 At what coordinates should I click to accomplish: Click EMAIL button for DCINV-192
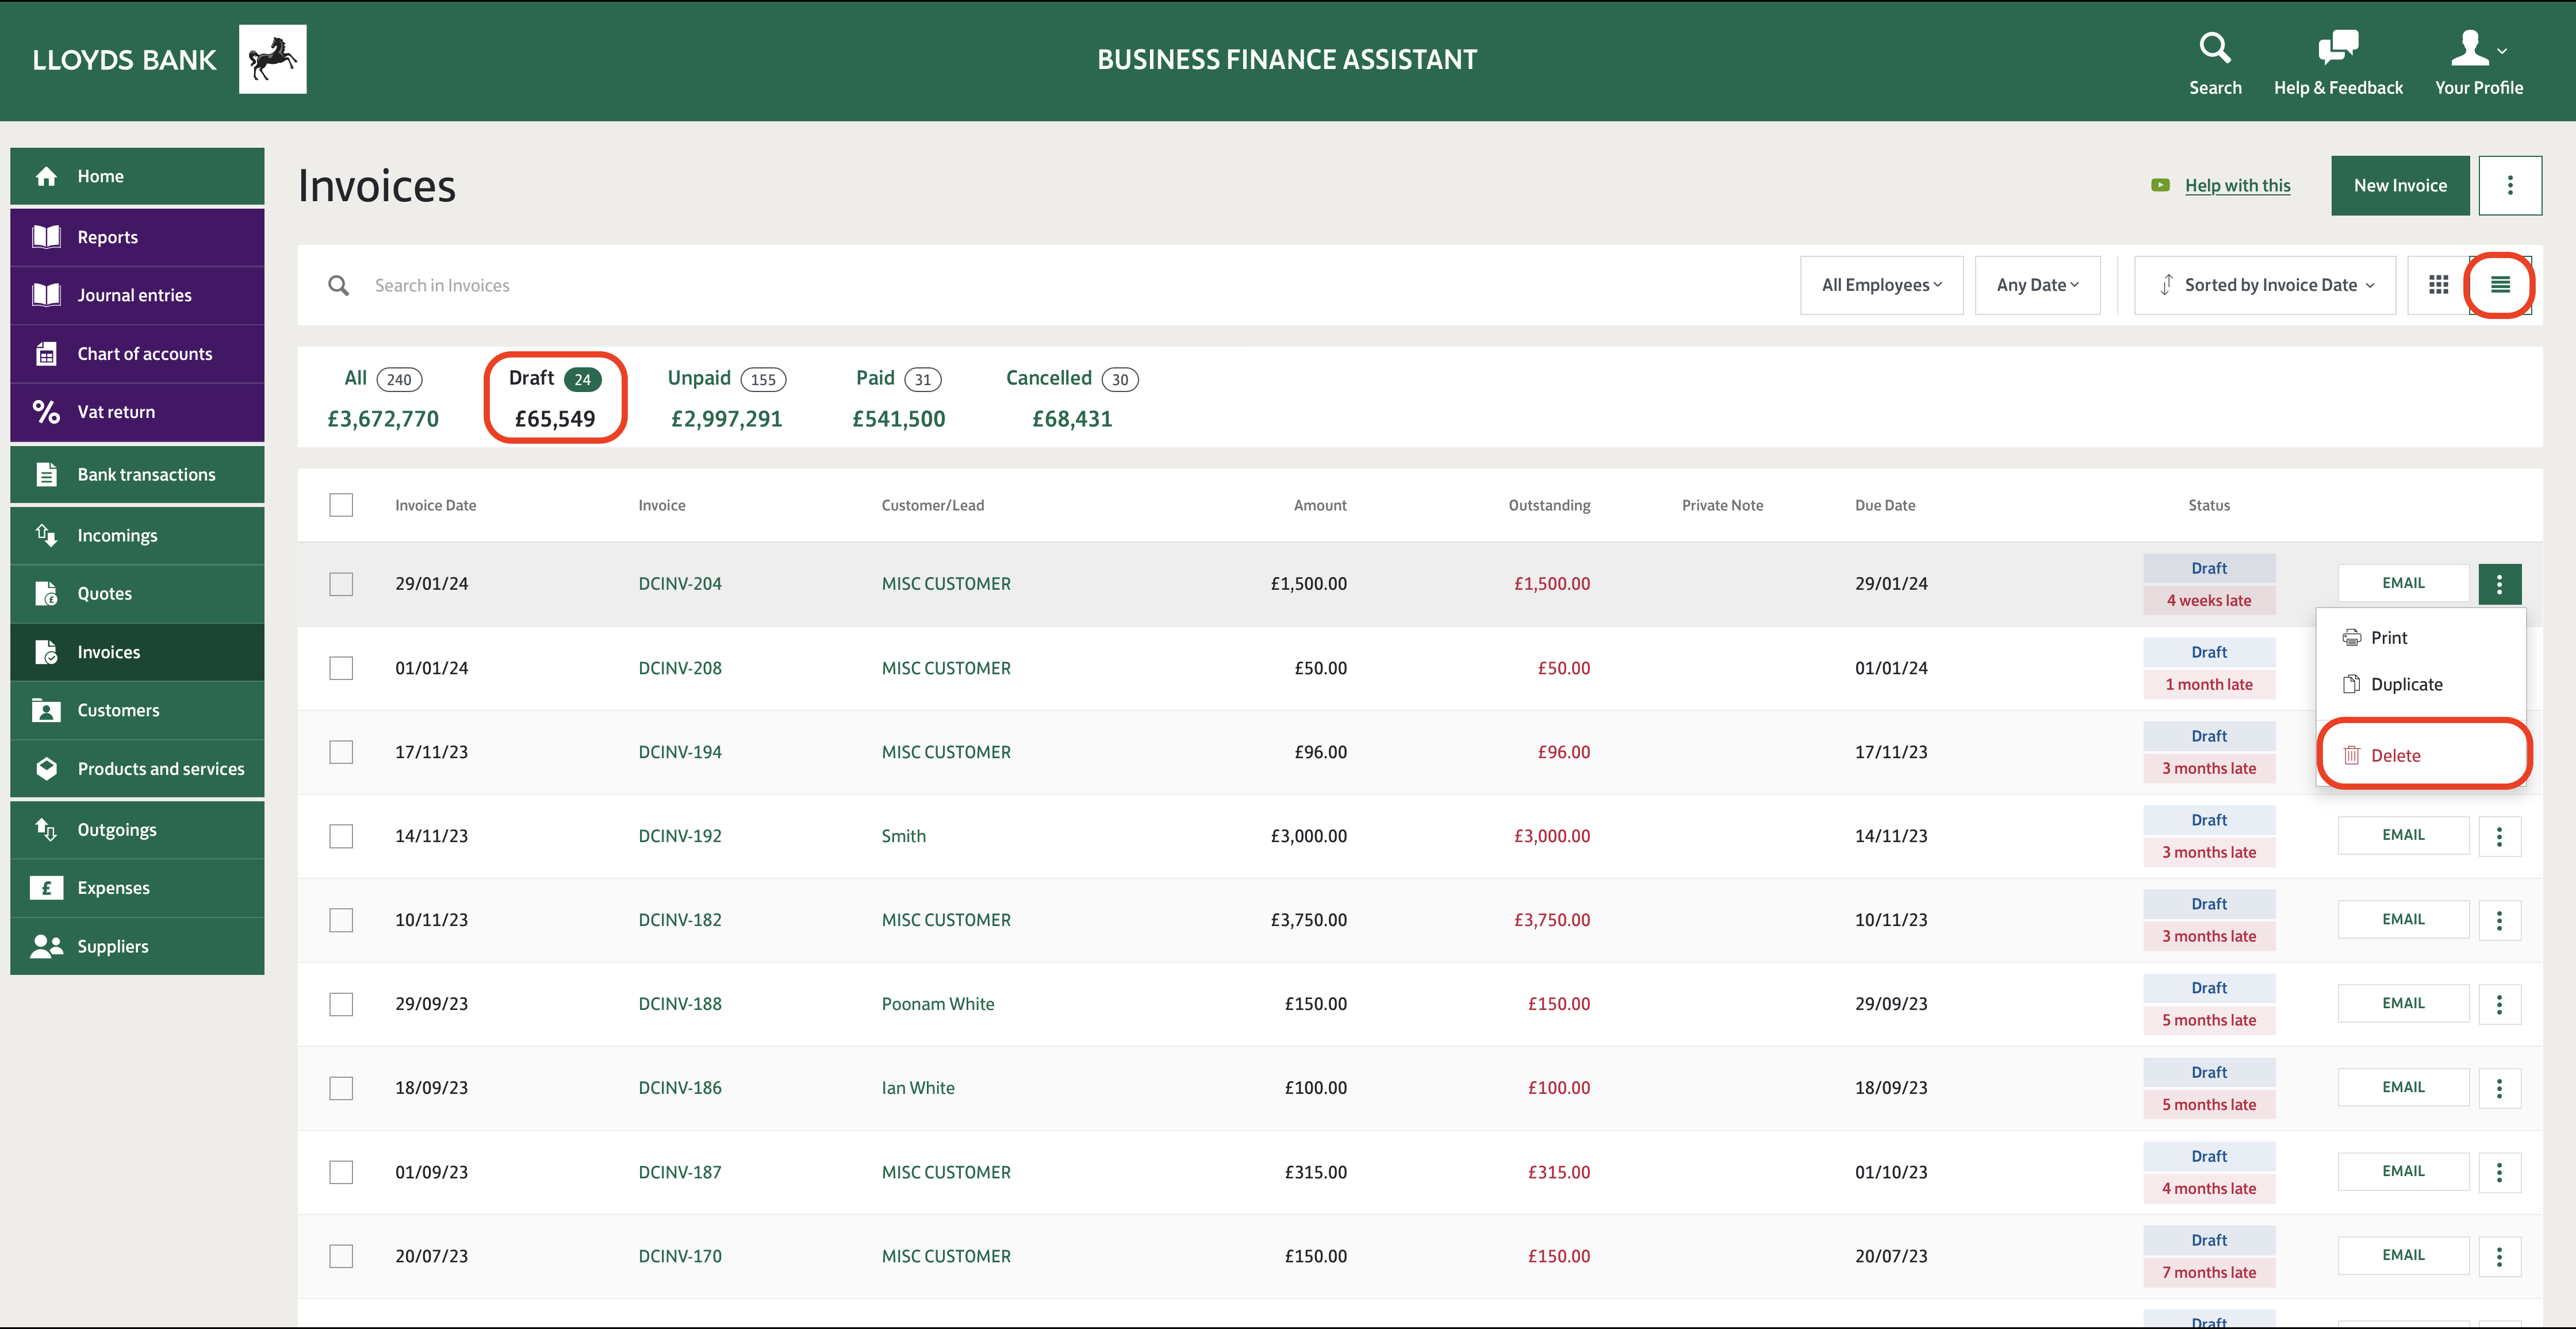(2403, 835)
